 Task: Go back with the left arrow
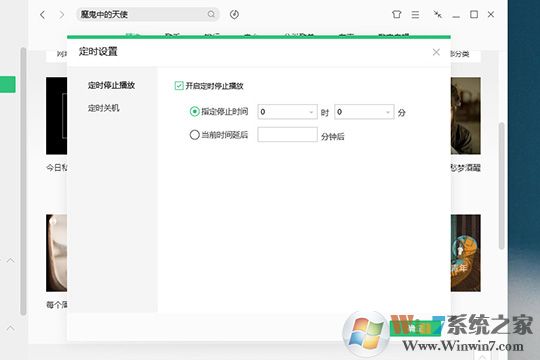42,14
